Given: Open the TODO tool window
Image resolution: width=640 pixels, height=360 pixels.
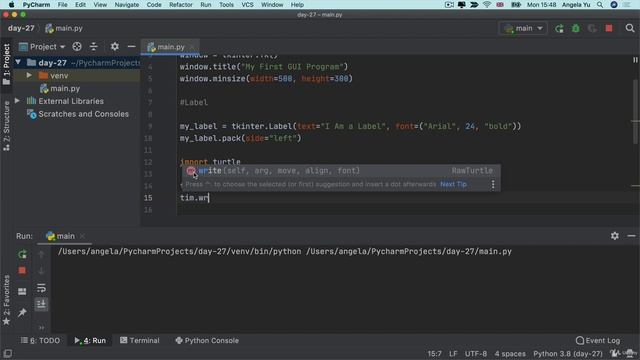Looking at the screenshot, I should pos(40,340).
